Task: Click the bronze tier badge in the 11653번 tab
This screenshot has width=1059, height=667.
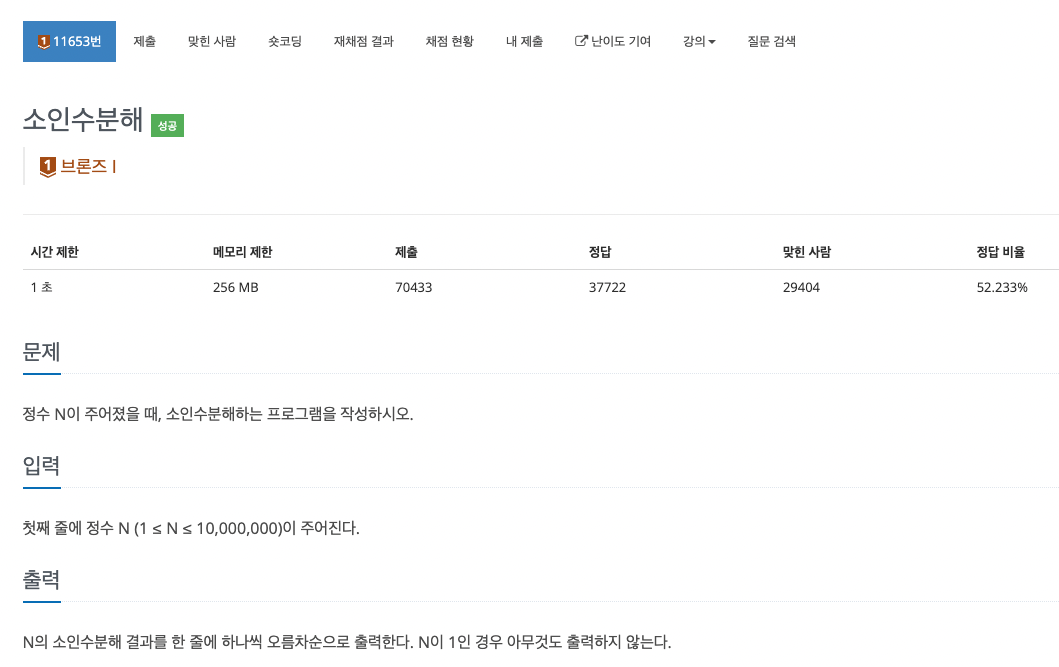Action: (44, 42)
